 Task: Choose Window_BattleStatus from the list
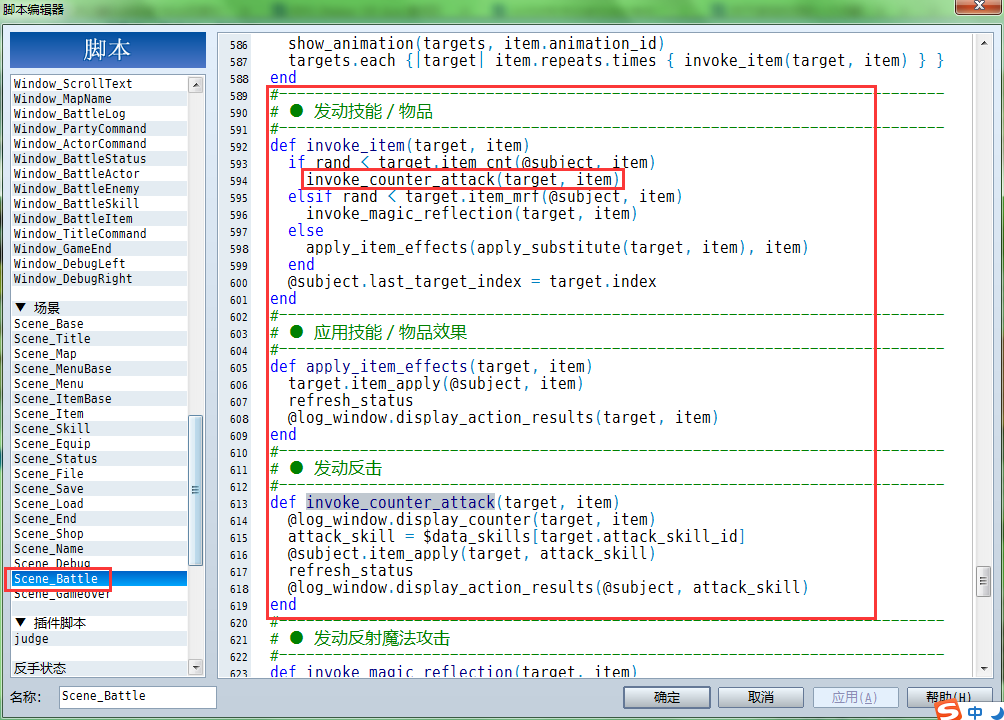coord(99,159)
